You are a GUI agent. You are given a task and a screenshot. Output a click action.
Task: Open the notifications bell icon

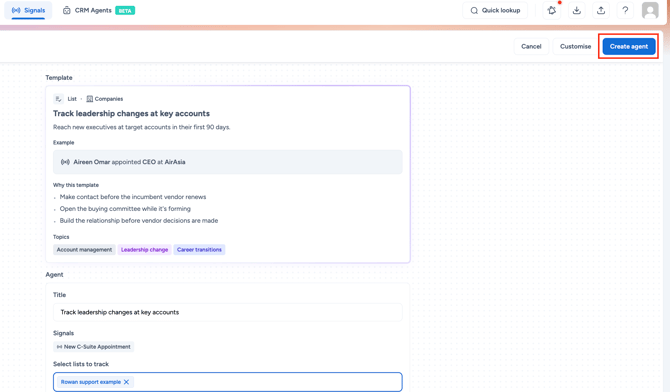pyautogui.click(x=552, y=10)
